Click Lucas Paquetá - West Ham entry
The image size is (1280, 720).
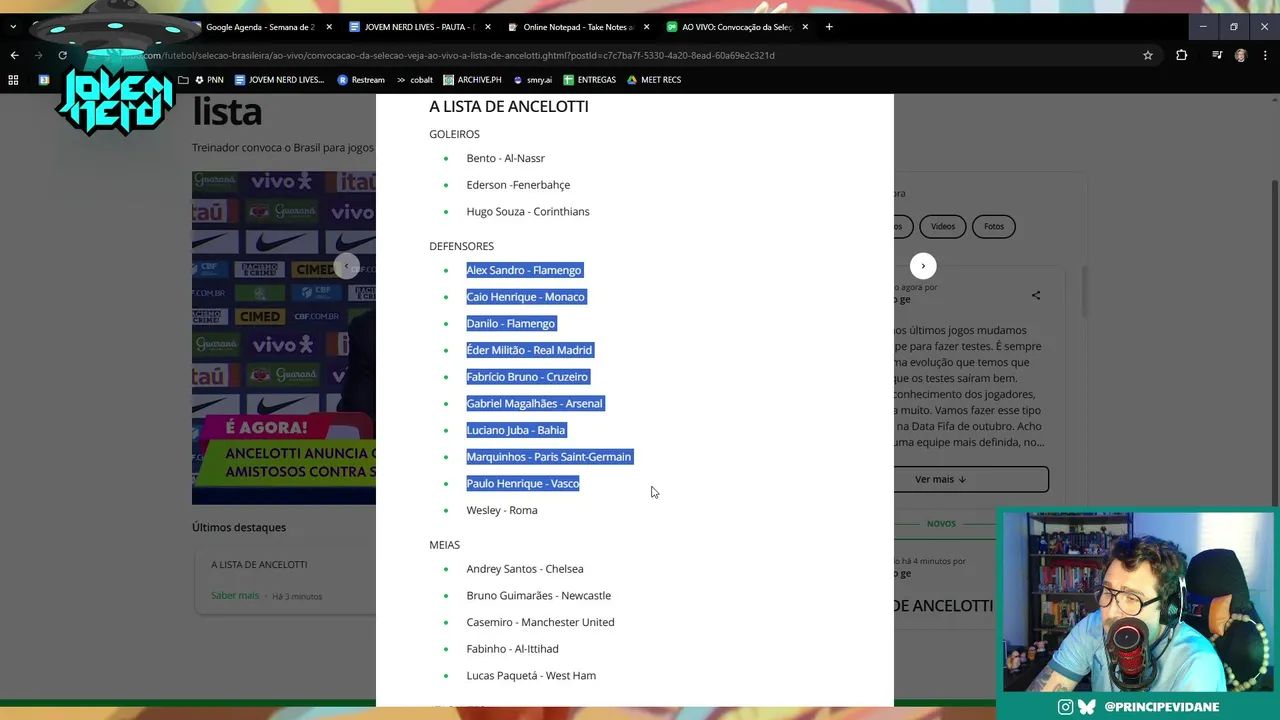point(531,676)
